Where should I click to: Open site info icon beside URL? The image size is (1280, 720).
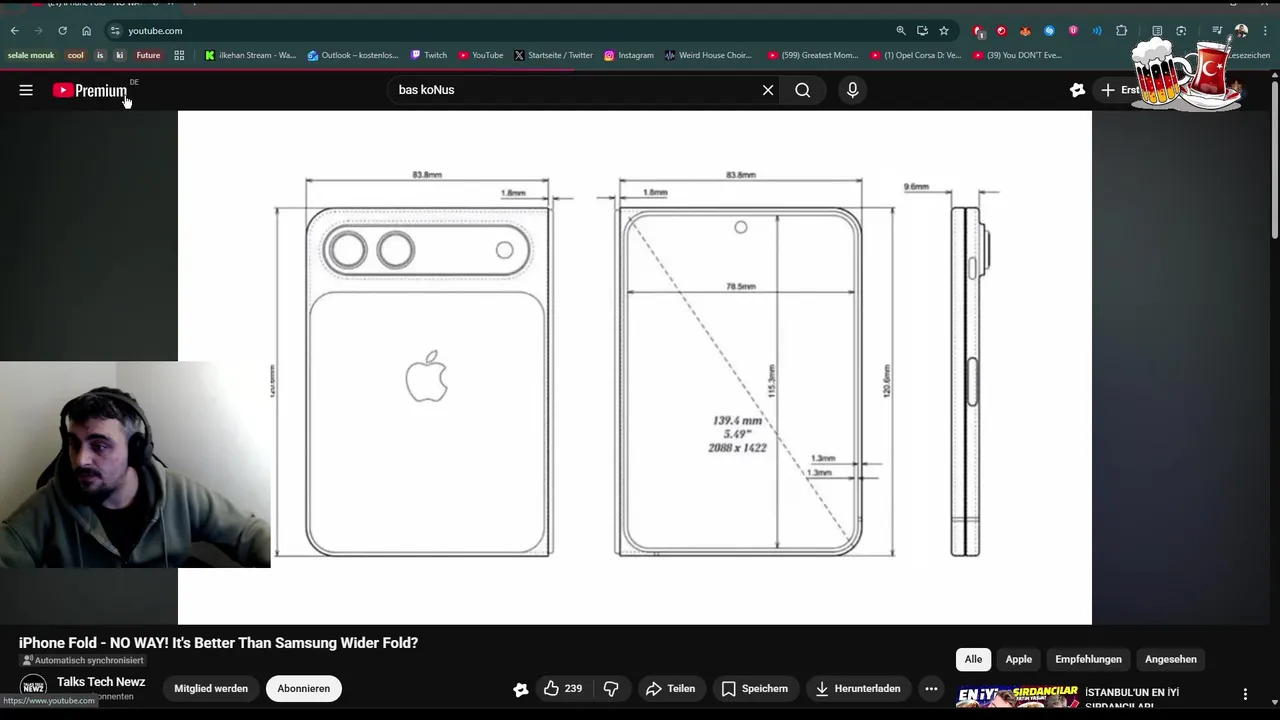point(115,31)
